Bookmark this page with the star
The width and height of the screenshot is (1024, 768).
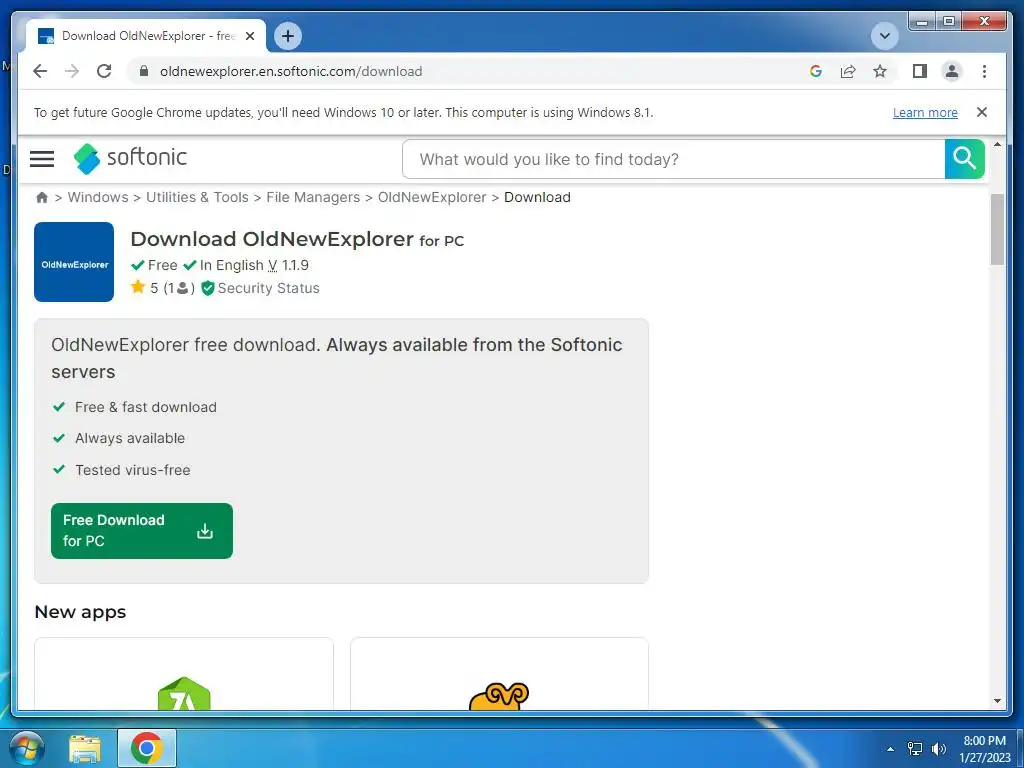[x=880, y=71]
